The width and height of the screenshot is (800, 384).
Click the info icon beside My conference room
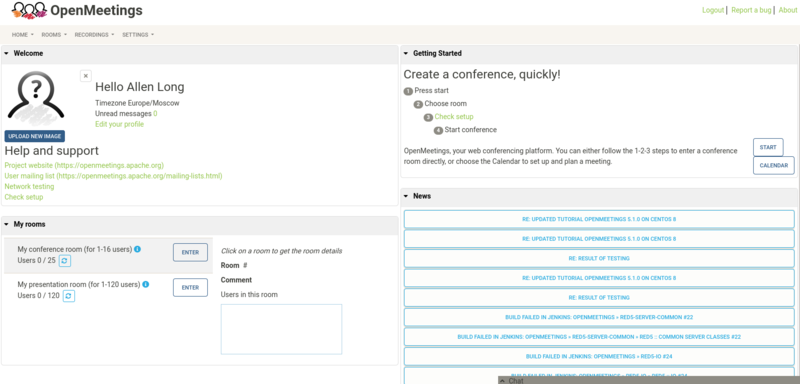tap(138, 249)
